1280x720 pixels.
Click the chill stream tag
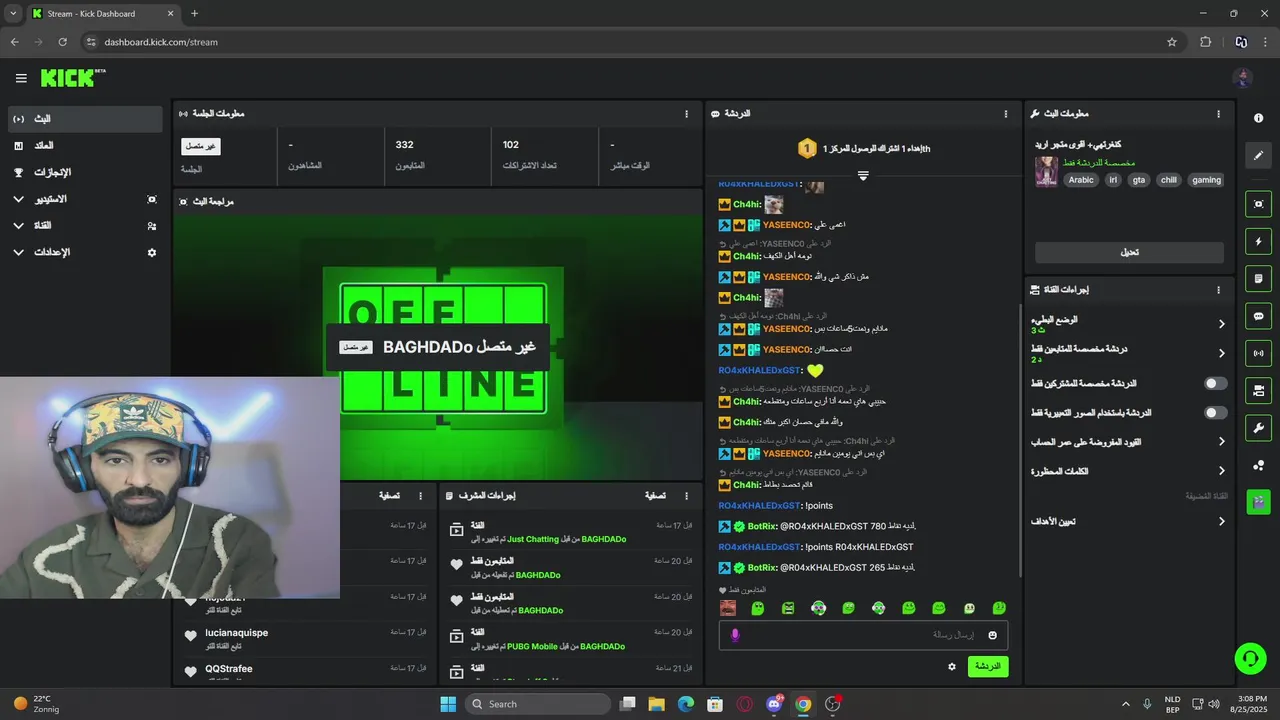[1168, 180]
